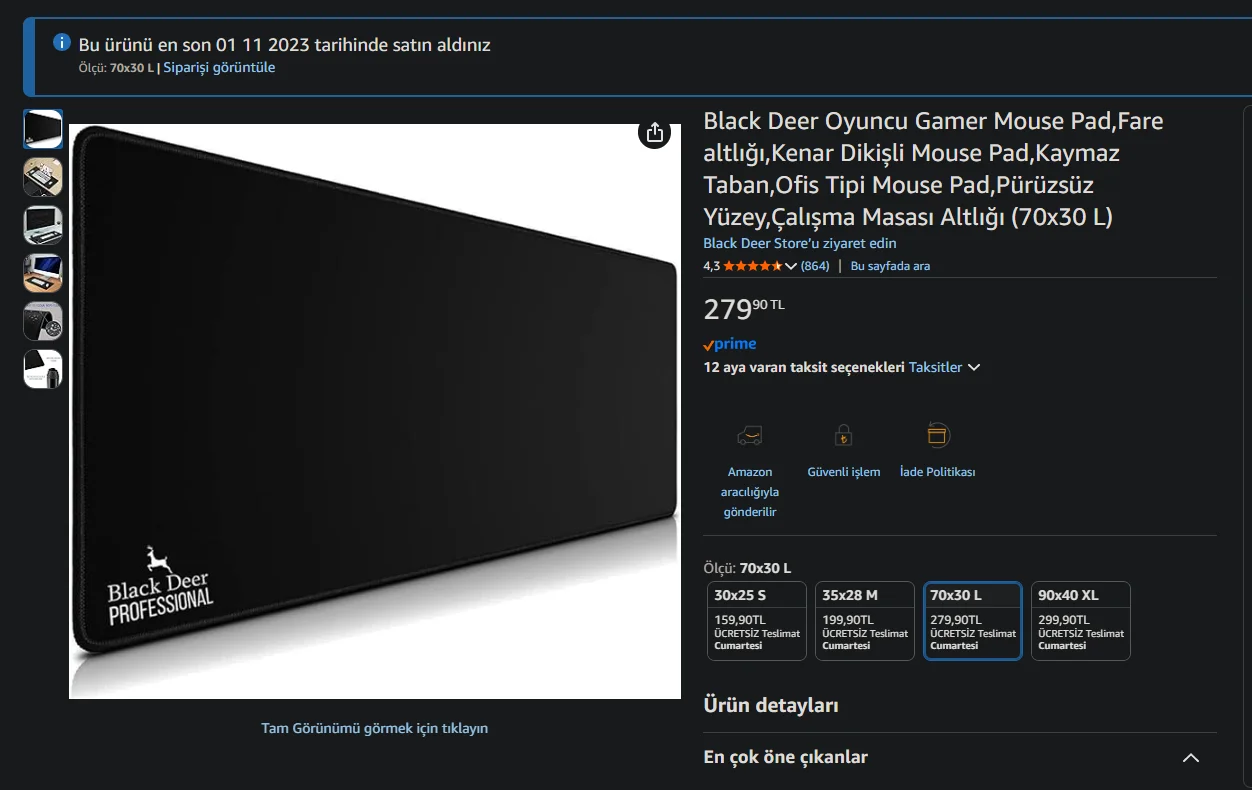Click the Amazon delivery truck icon
This screenshot has height=790, width=1252.
[749, 436]
